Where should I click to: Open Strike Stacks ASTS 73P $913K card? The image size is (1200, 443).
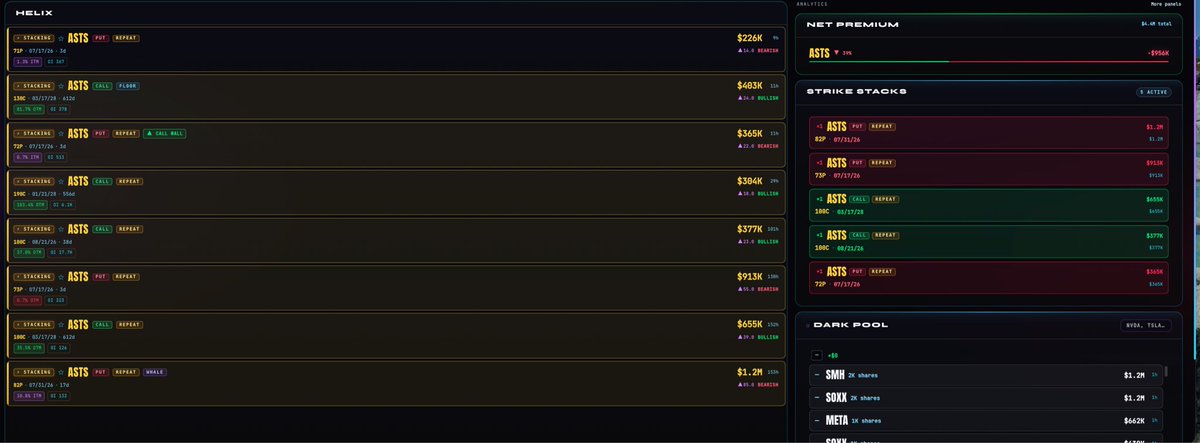pos(989,169)
